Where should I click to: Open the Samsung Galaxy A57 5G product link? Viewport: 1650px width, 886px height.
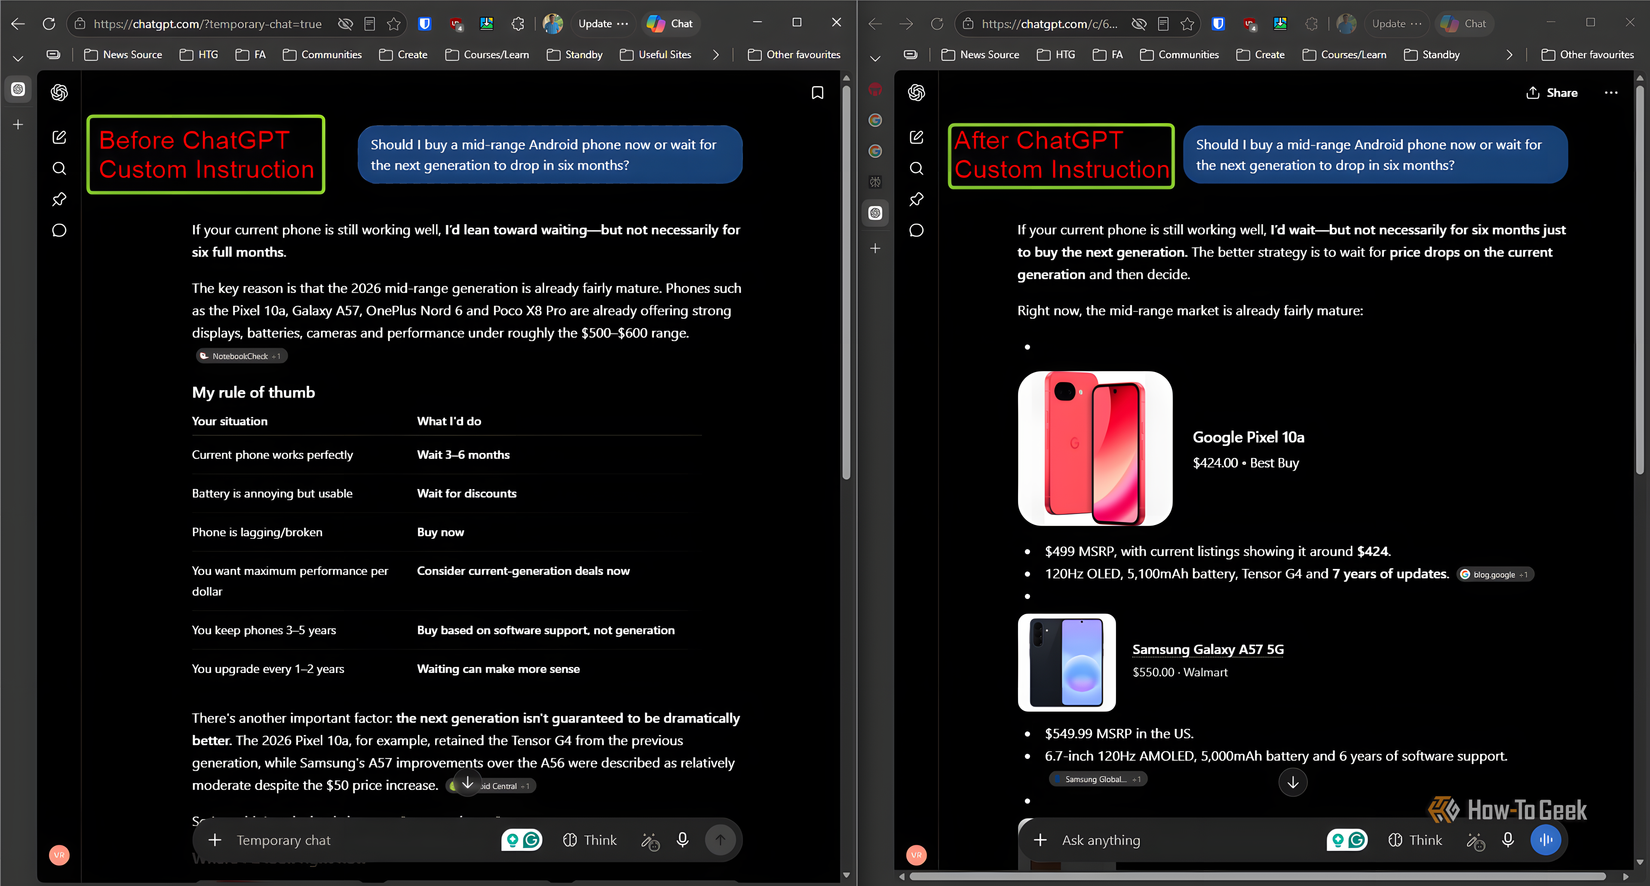coord(1208,649)
